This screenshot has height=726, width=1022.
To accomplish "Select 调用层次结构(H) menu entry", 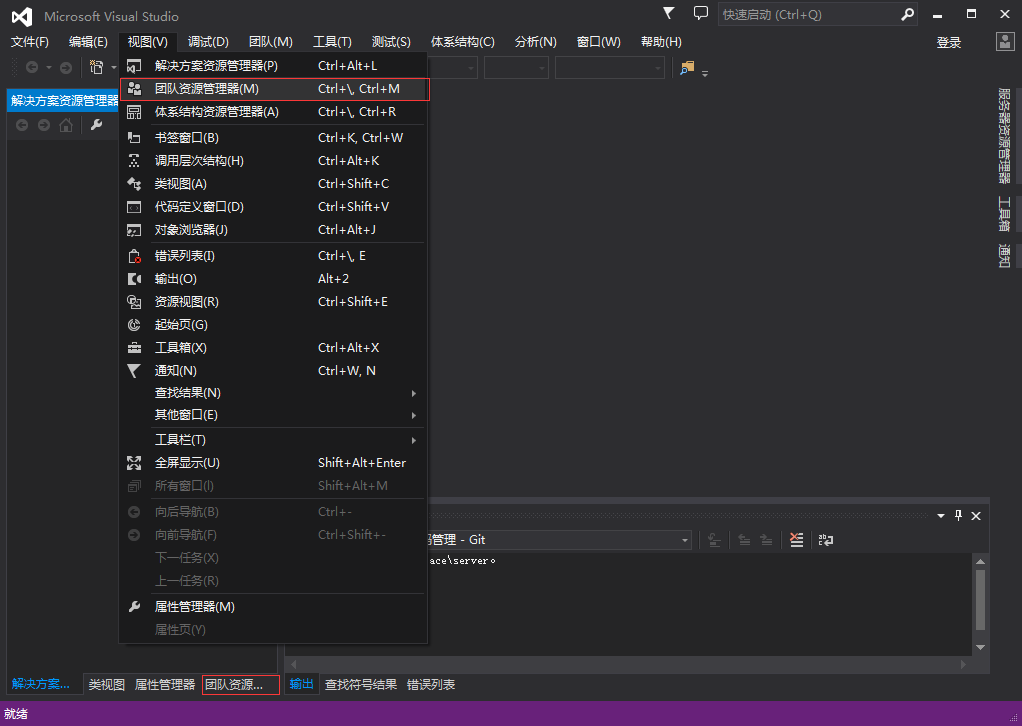I will point(274,160).
